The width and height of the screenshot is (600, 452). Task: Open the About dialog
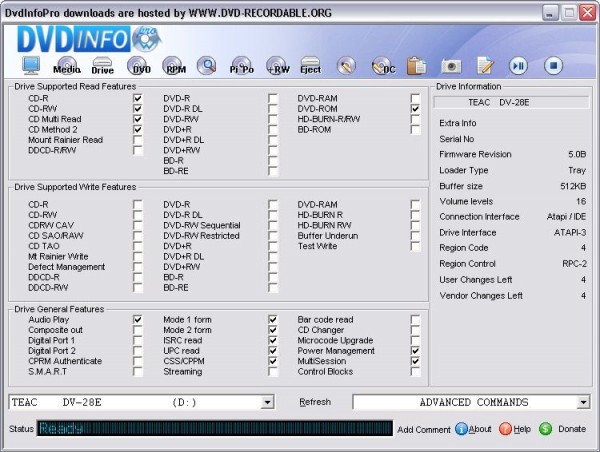point(473,429)
